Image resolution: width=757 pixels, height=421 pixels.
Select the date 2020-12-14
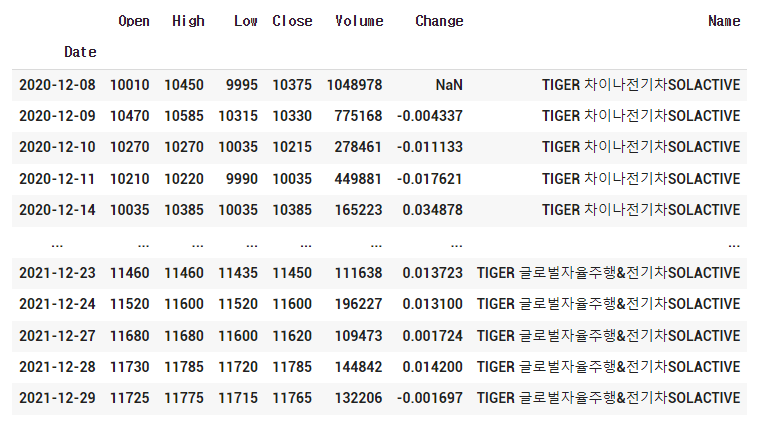tap(57, 210)
